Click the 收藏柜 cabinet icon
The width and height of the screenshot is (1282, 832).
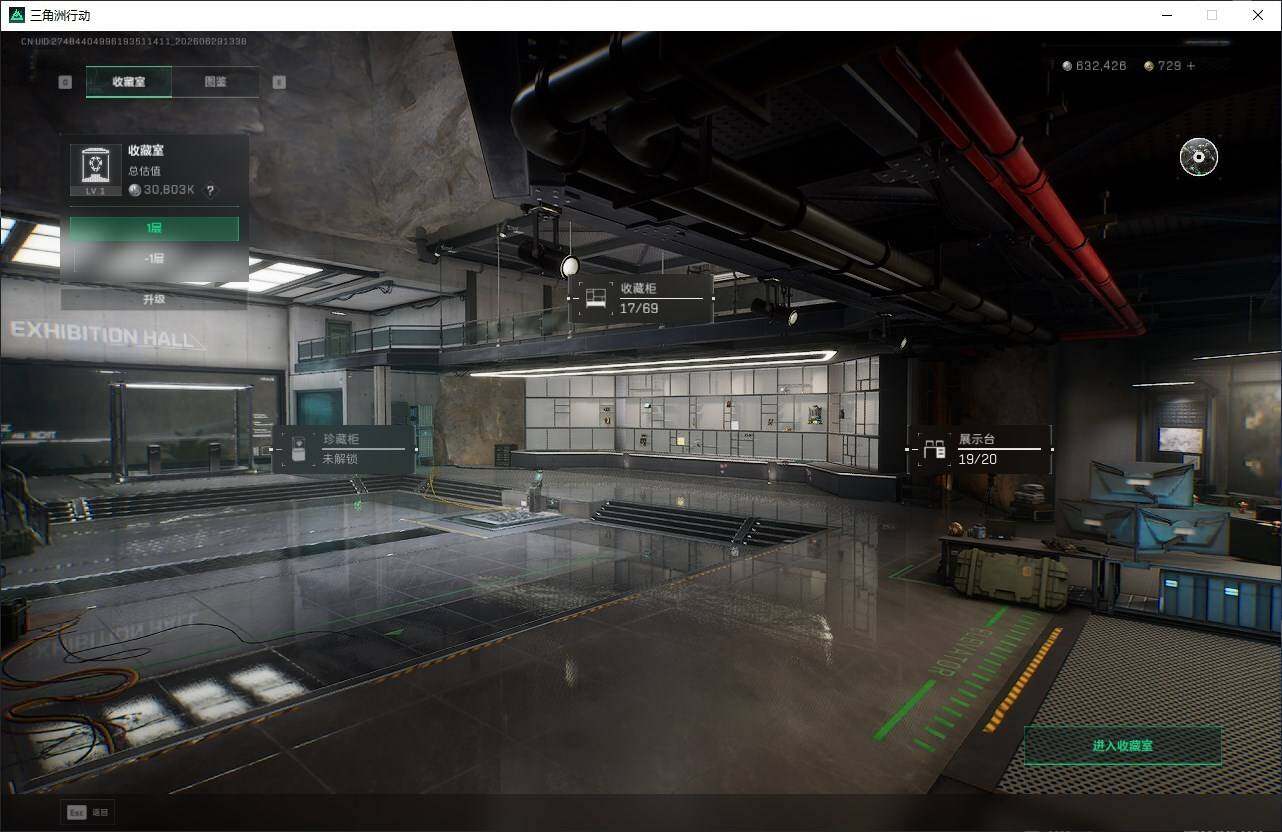[x=596, y=298]
